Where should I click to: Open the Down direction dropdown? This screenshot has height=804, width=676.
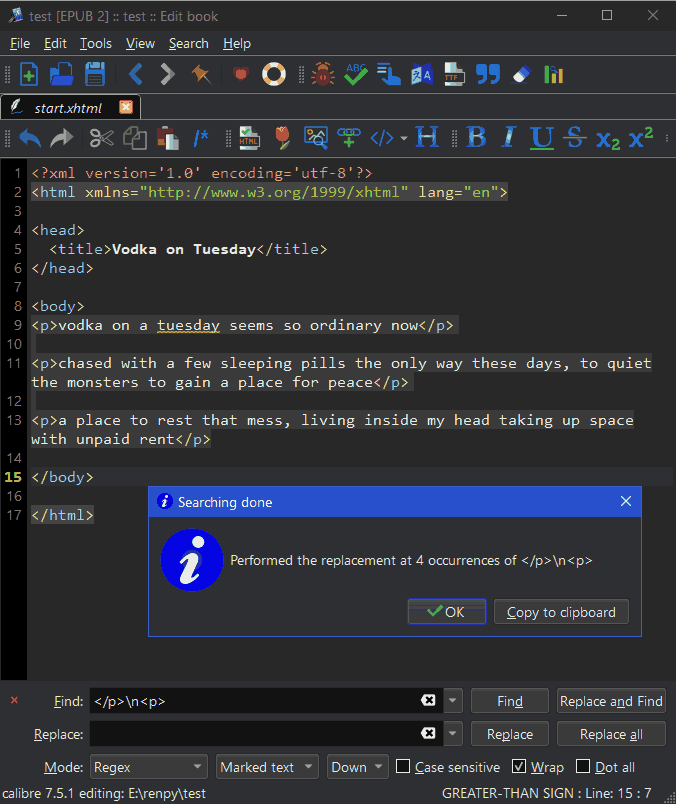point(357,767)
